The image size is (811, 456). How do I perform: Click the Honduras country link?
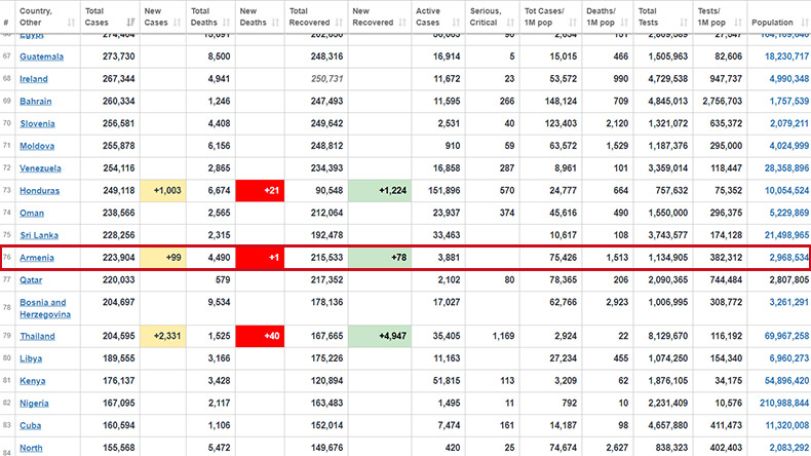pyautogui.click(x=39, y=190)
